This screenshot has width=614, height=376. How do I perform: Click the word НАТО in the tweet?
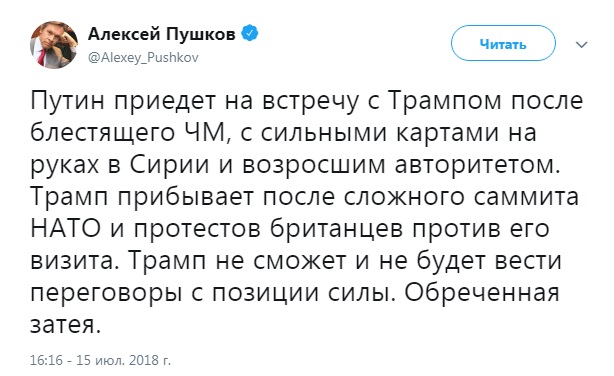tap(65, 229)
